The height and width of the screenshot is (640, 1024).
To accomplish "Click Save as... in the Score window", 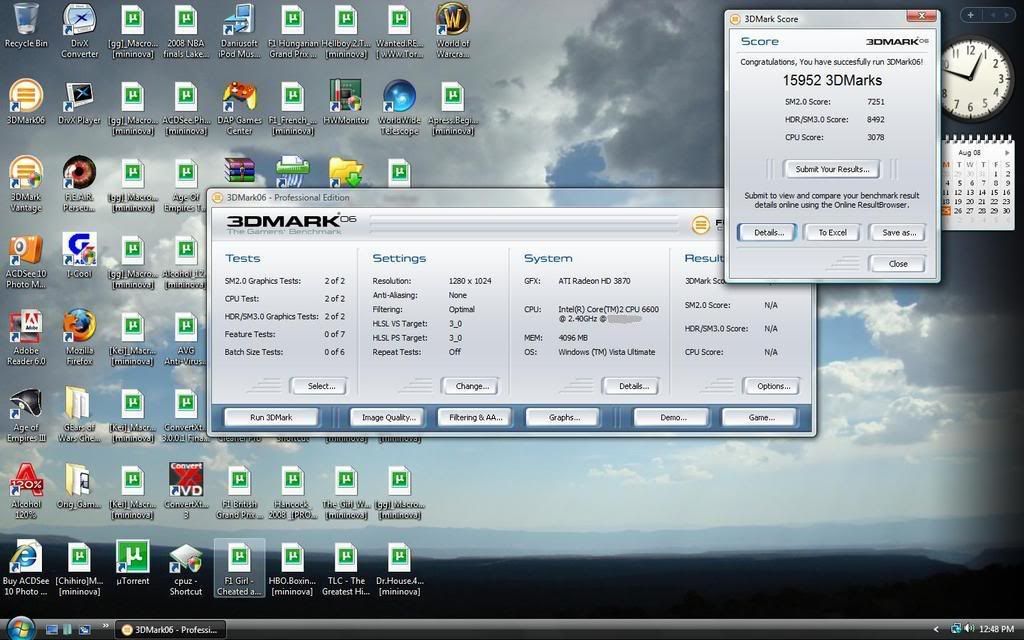I will (x=898, y=232).
